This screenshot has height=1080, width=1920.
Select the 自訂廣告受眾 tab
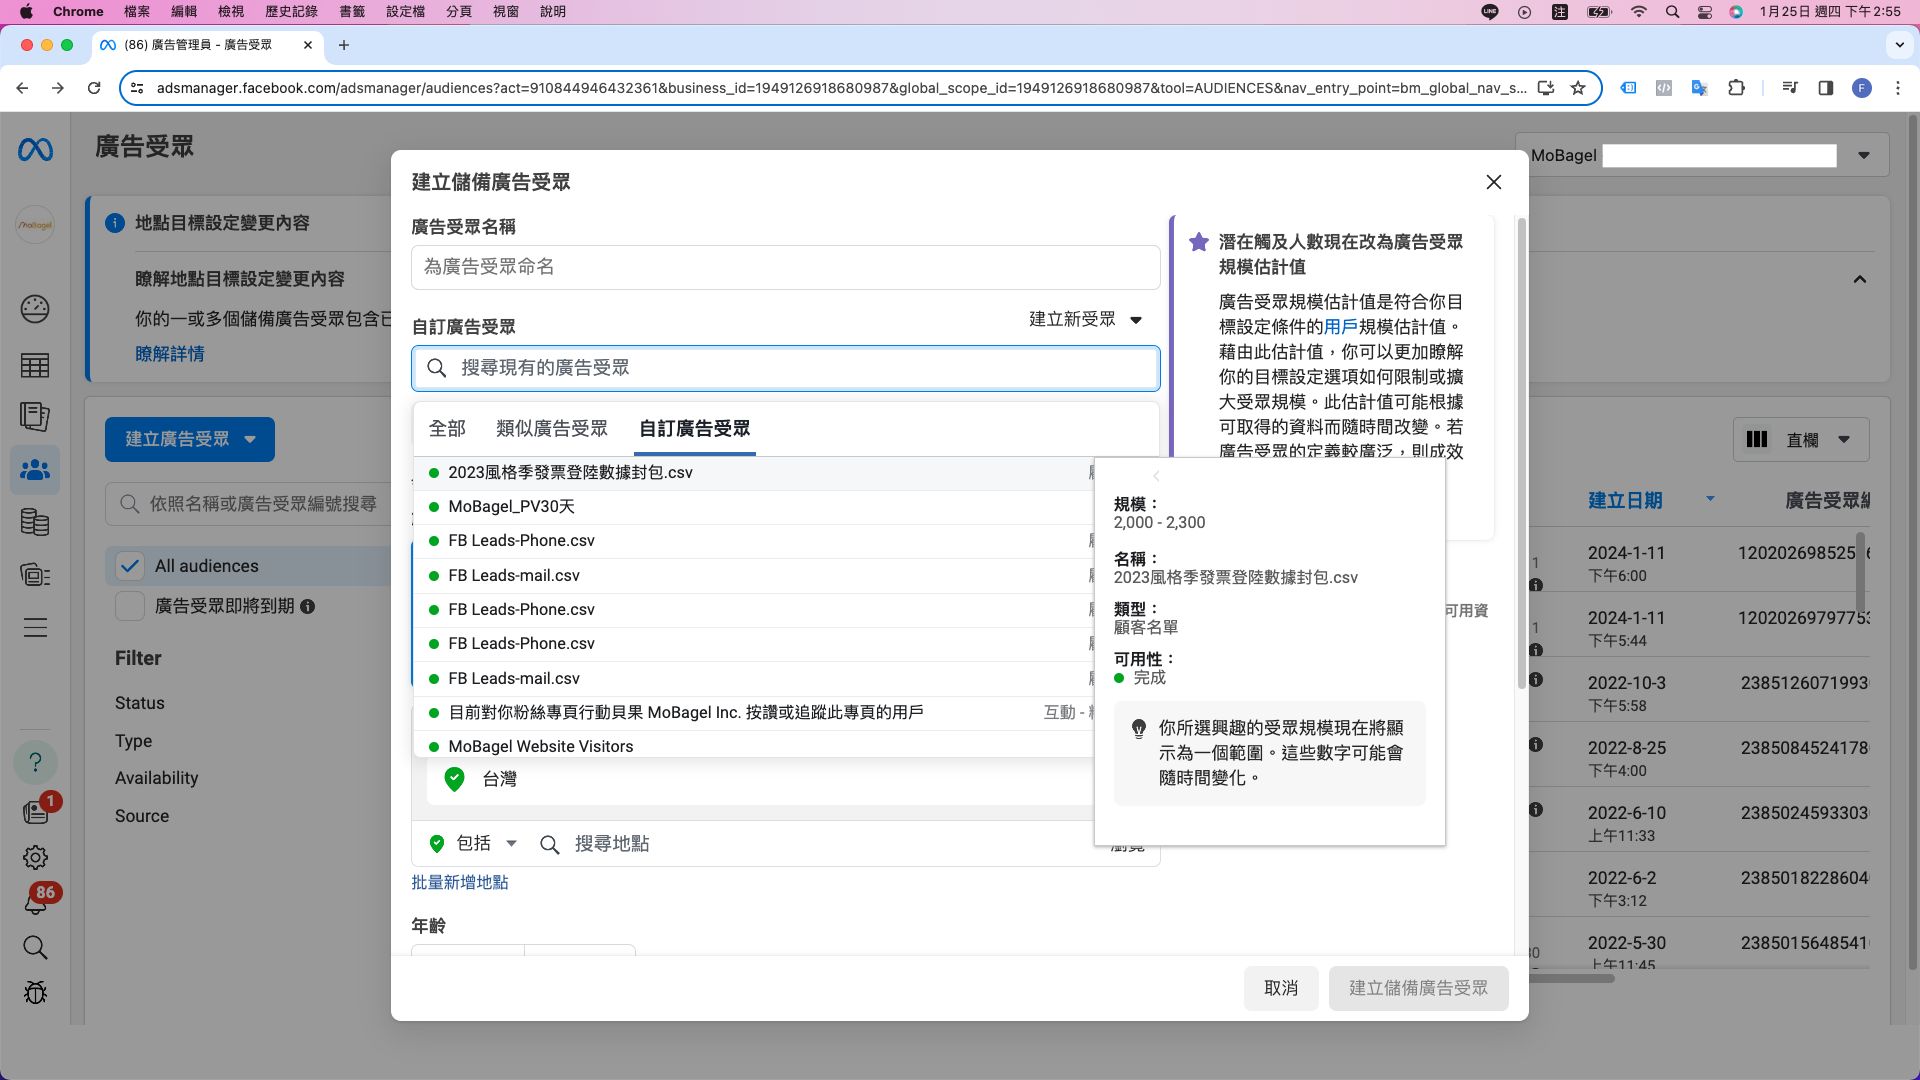[x=695, y=428]
